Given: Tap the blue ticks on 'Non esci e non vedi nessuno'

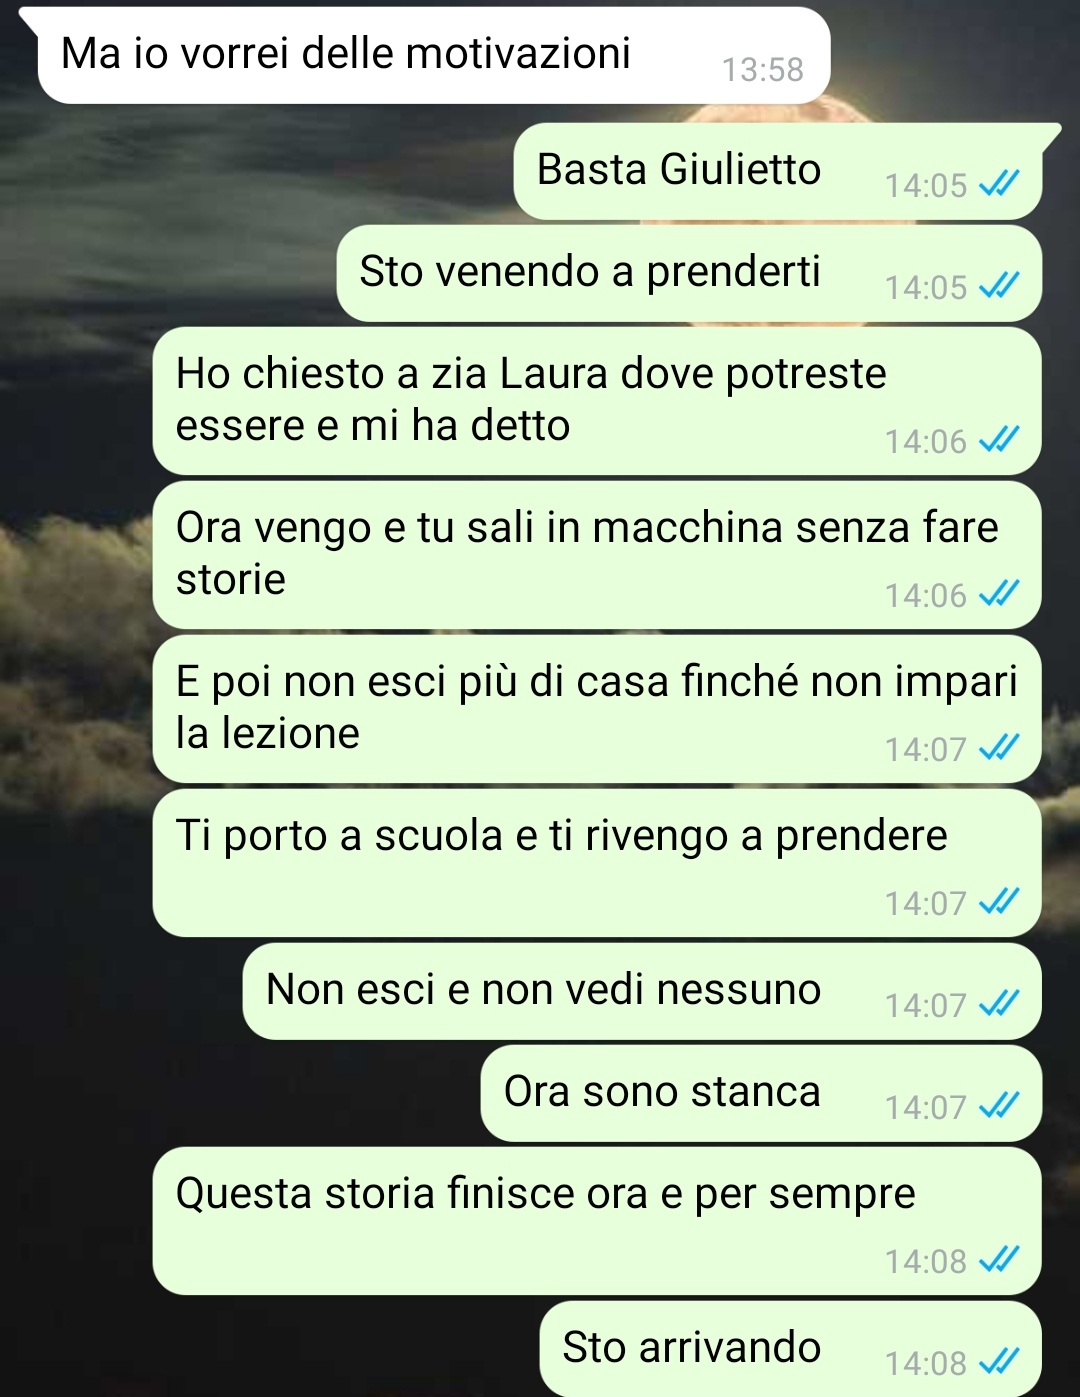Looking at the screenshot, I should coord(998,1004).
